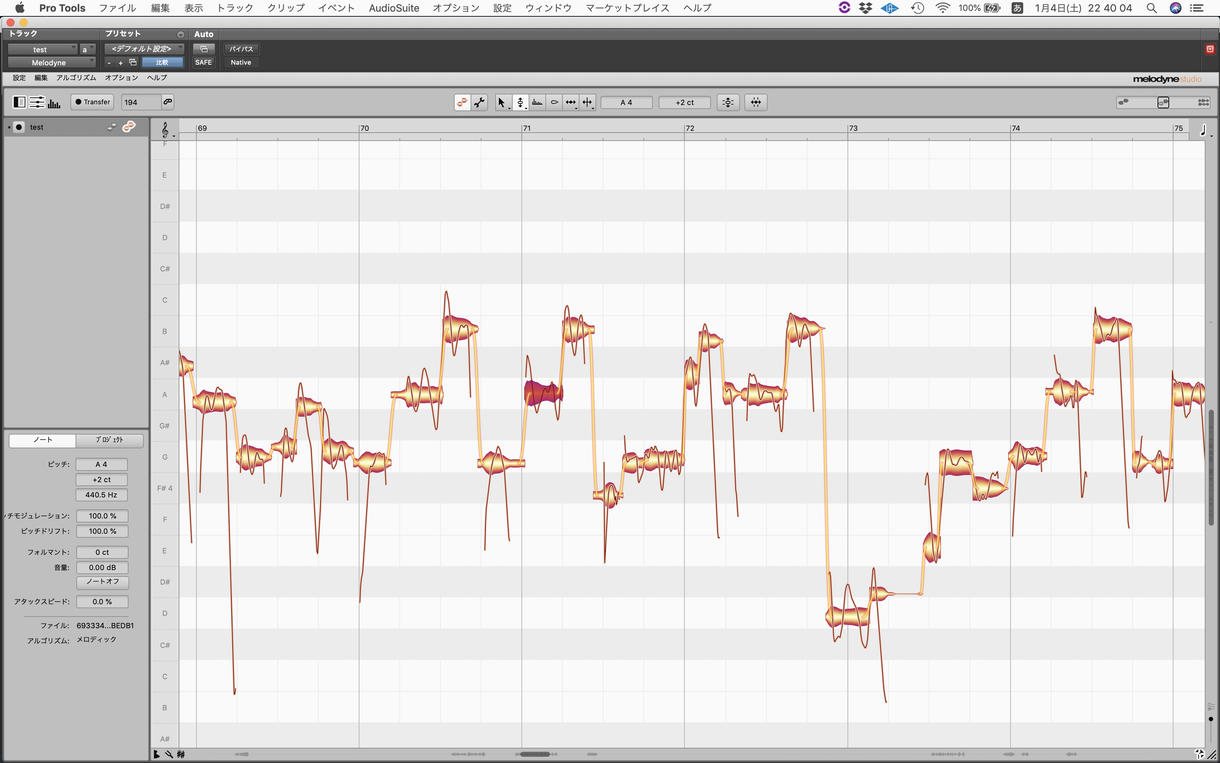Click the toolbar +2 ct field

[x=684, y=102]
